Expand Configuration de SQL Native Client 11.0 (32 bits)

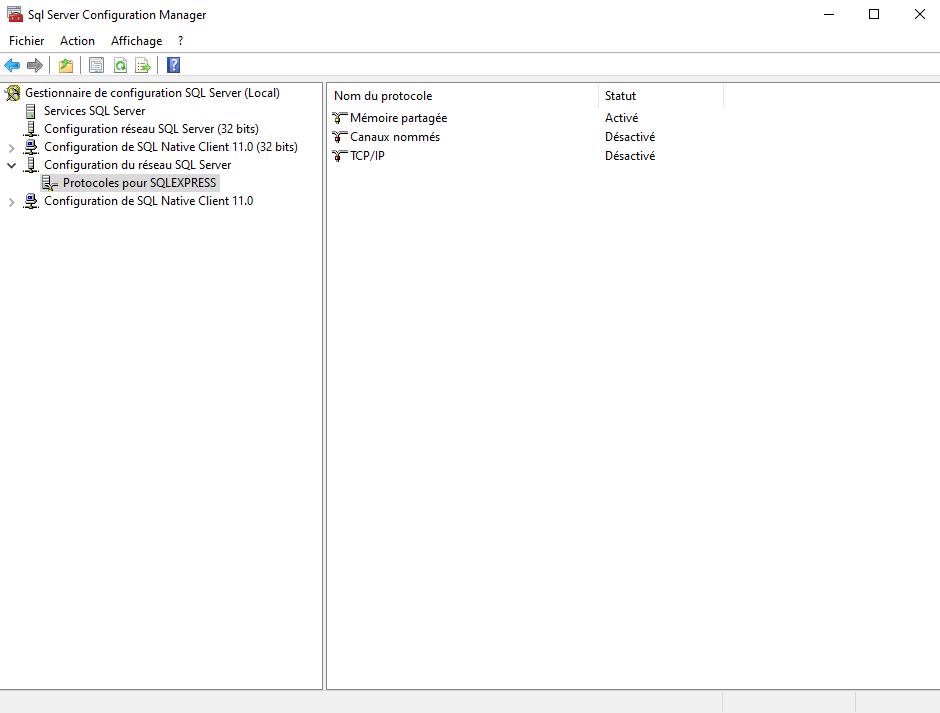[12, 148]
